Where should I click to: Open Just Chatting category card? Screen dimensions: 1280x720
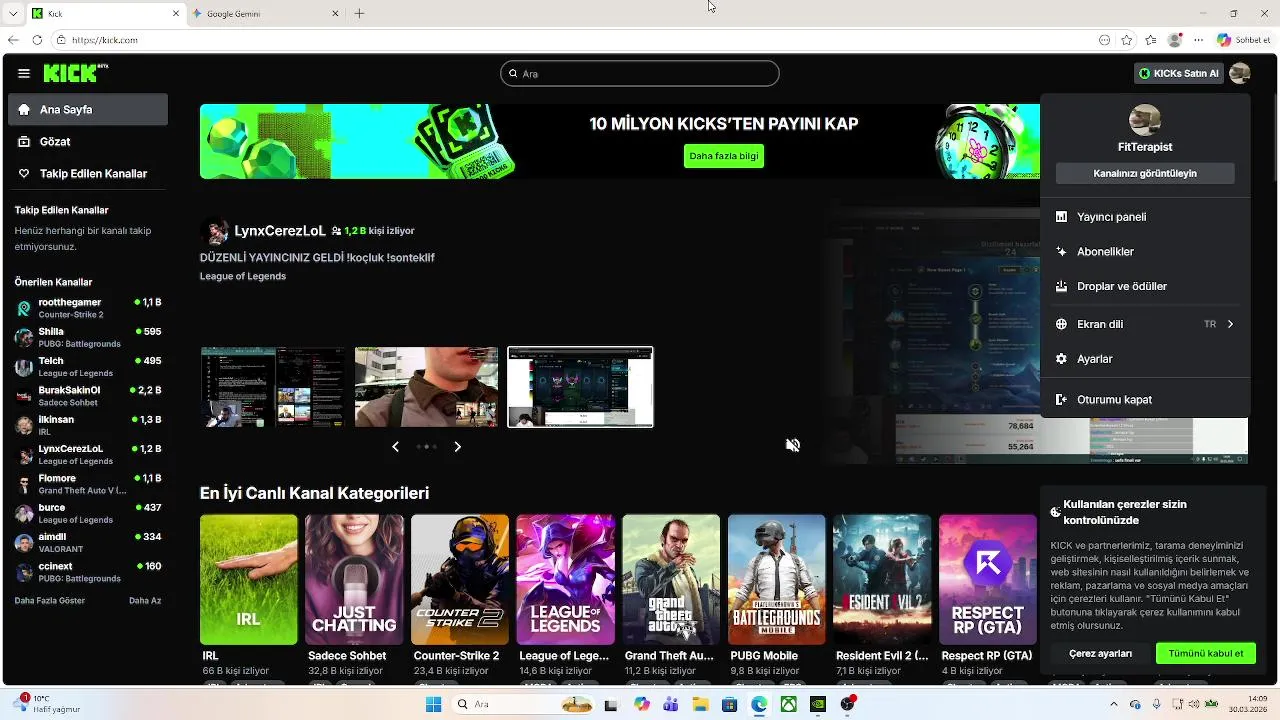pos(354,580)
